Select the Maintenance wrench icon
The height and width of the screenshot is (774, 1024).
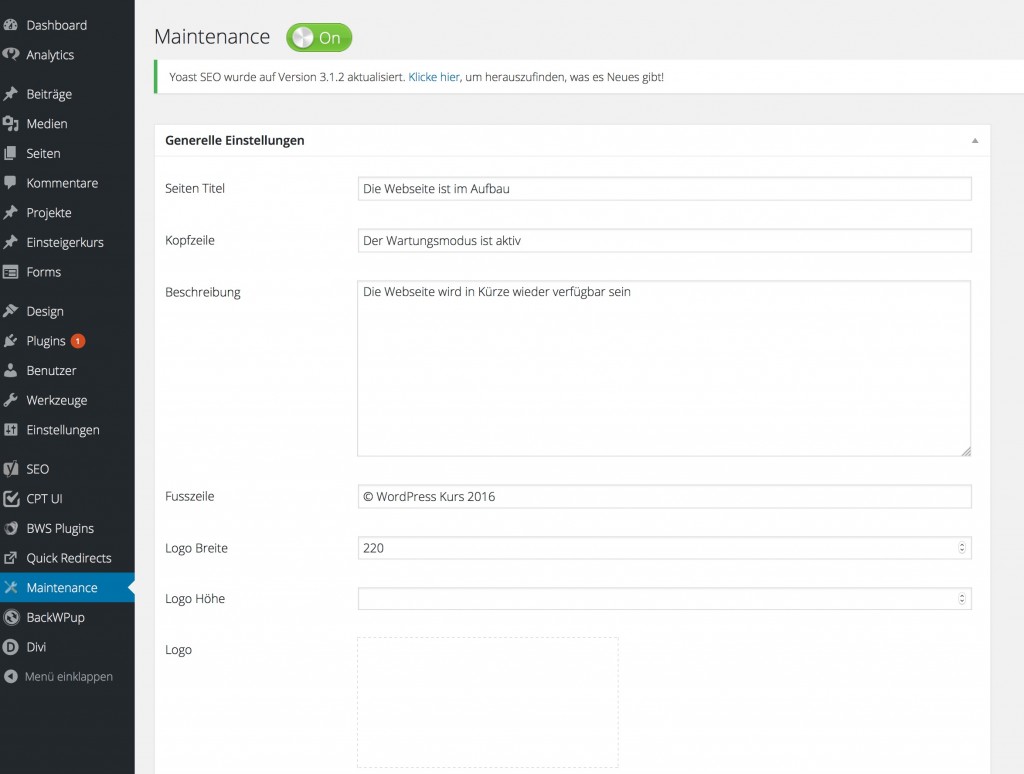pos(16,588)
